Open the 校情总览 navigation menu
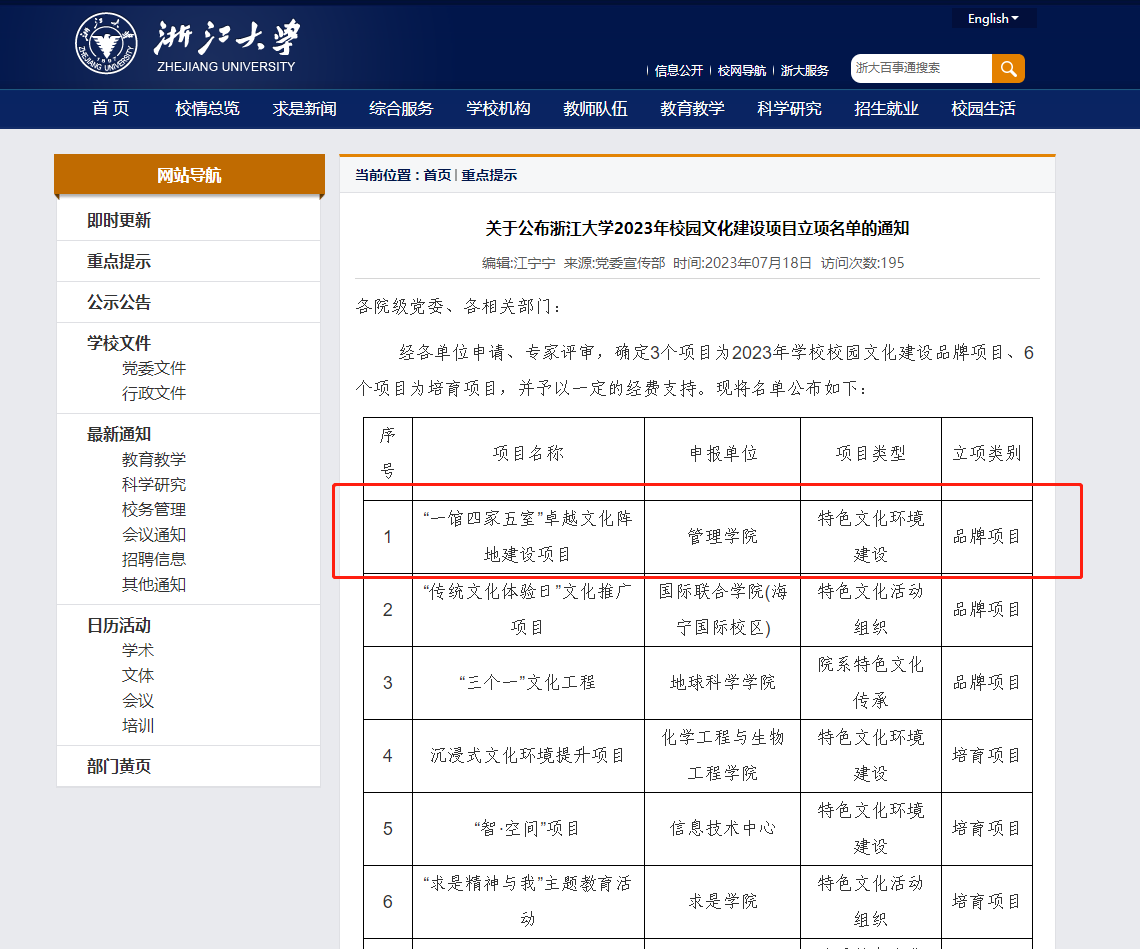 207,109
